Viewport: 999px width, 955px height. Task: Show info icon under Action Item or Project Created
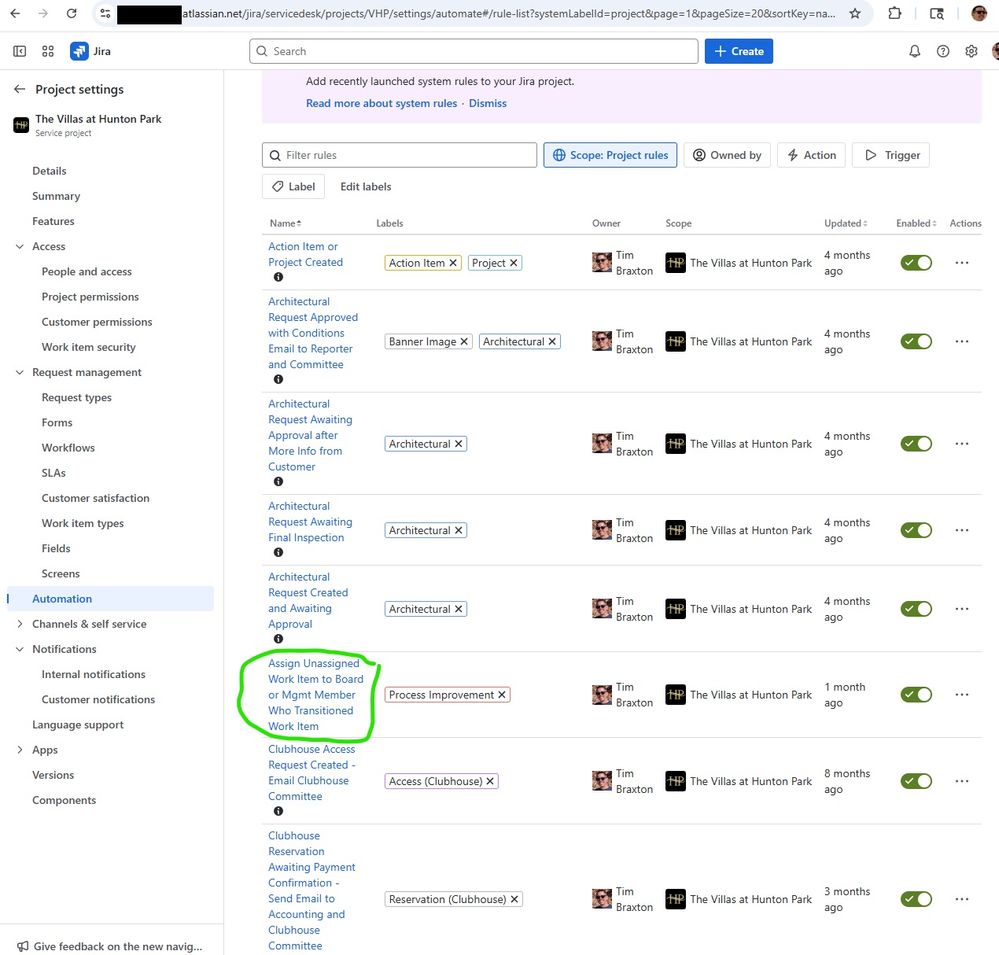[x=278, y=277]
